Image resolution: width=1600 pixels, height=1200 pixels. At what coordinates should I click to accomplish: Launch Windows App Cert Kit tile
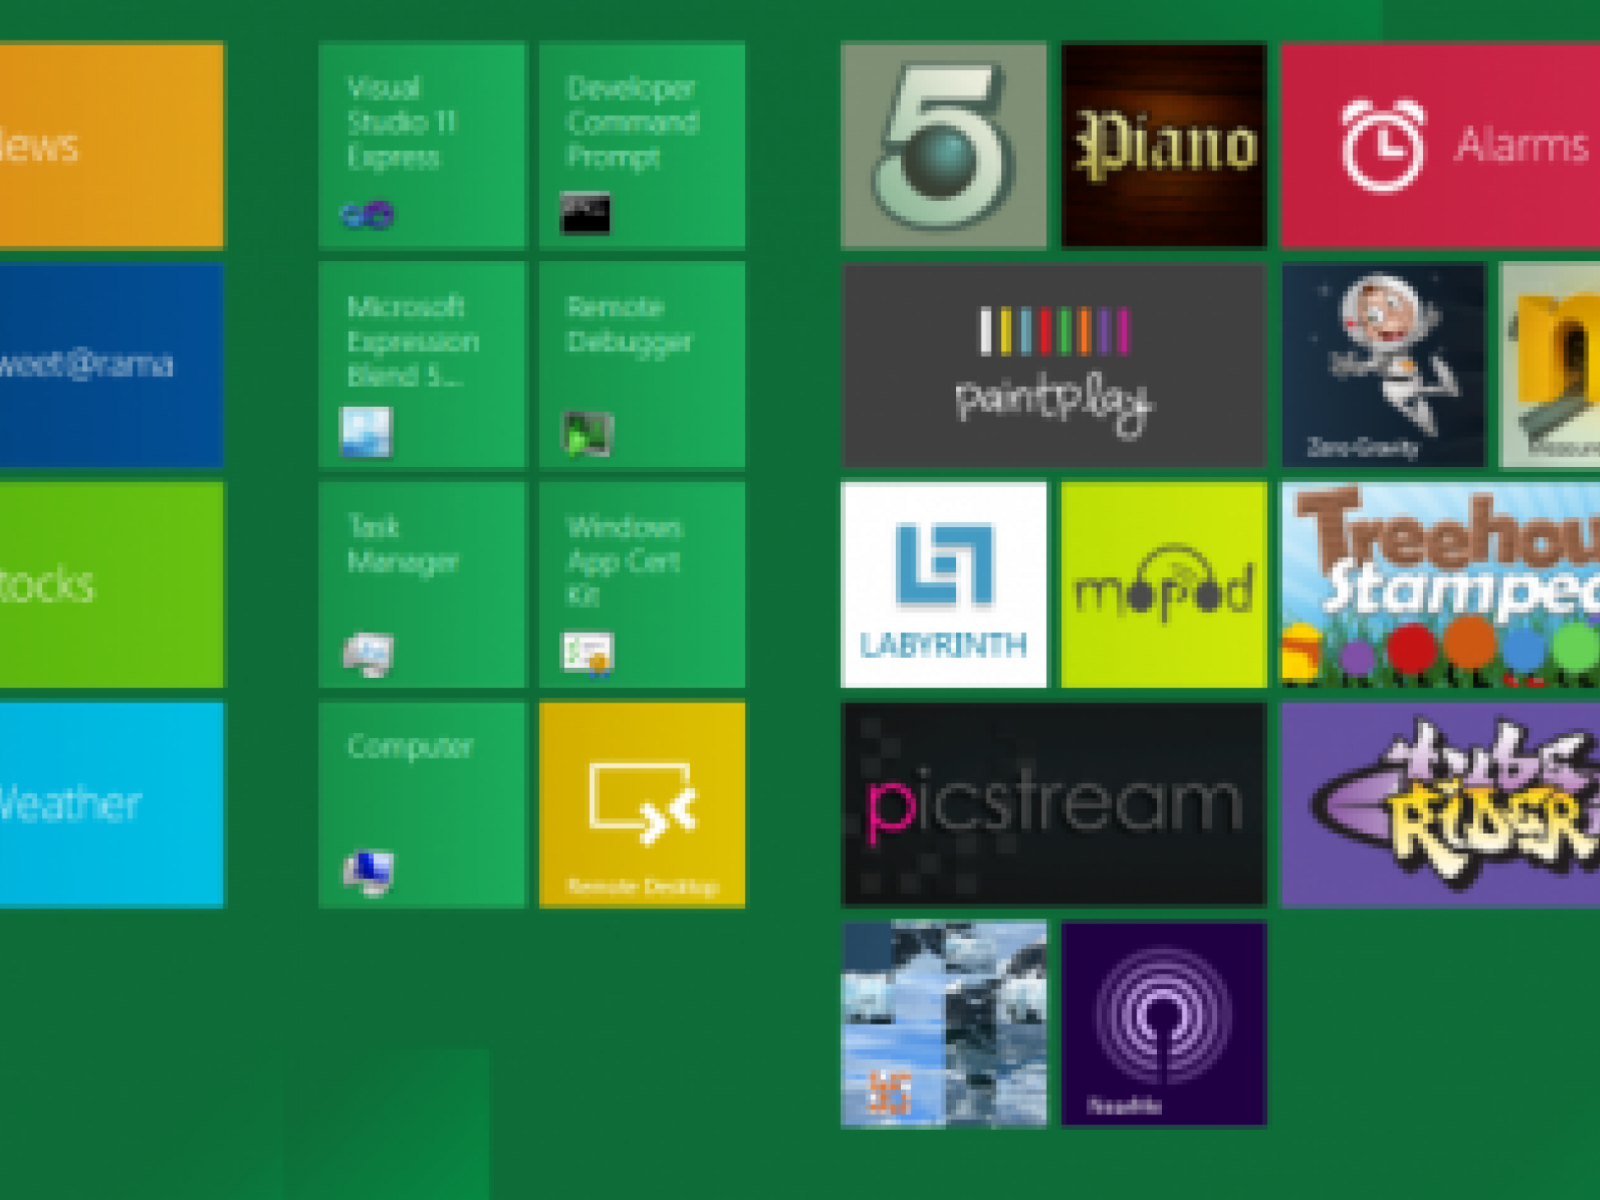642,585
